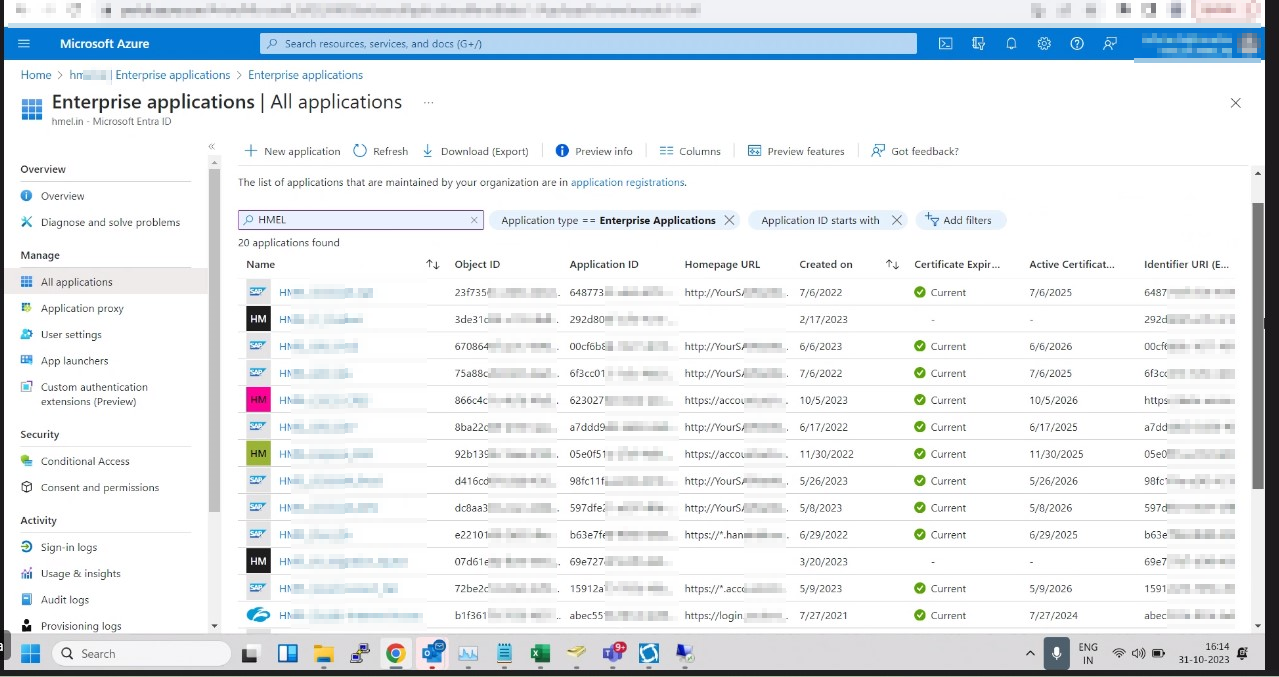This screenshot has height=677, width=1279.
Task: Open the top bar Feedback person icon
Action: click(x=1110, y=44)
